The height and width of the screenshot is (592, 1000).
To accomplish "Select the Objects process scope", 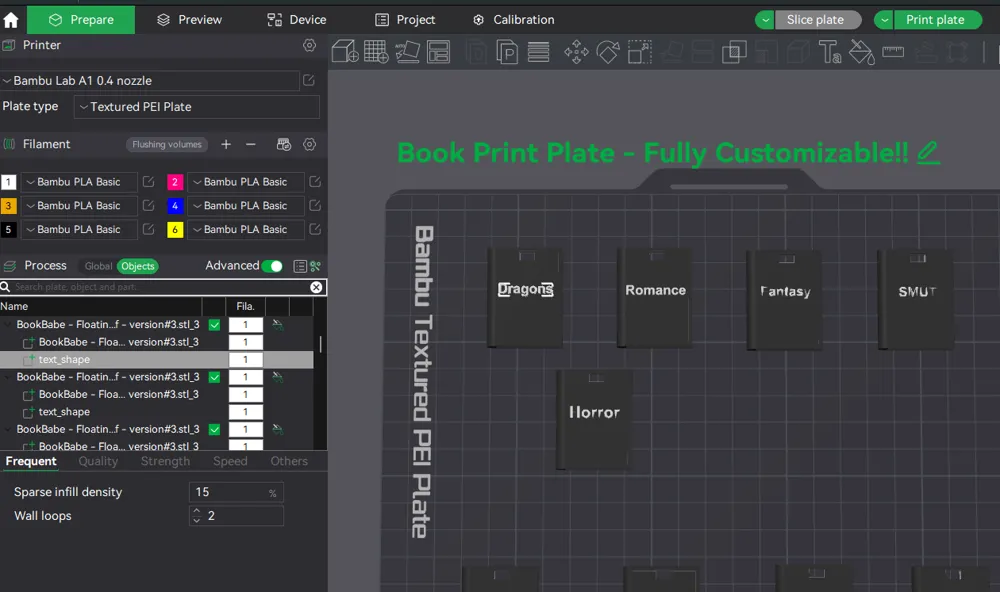I will (x=138, y=266).
